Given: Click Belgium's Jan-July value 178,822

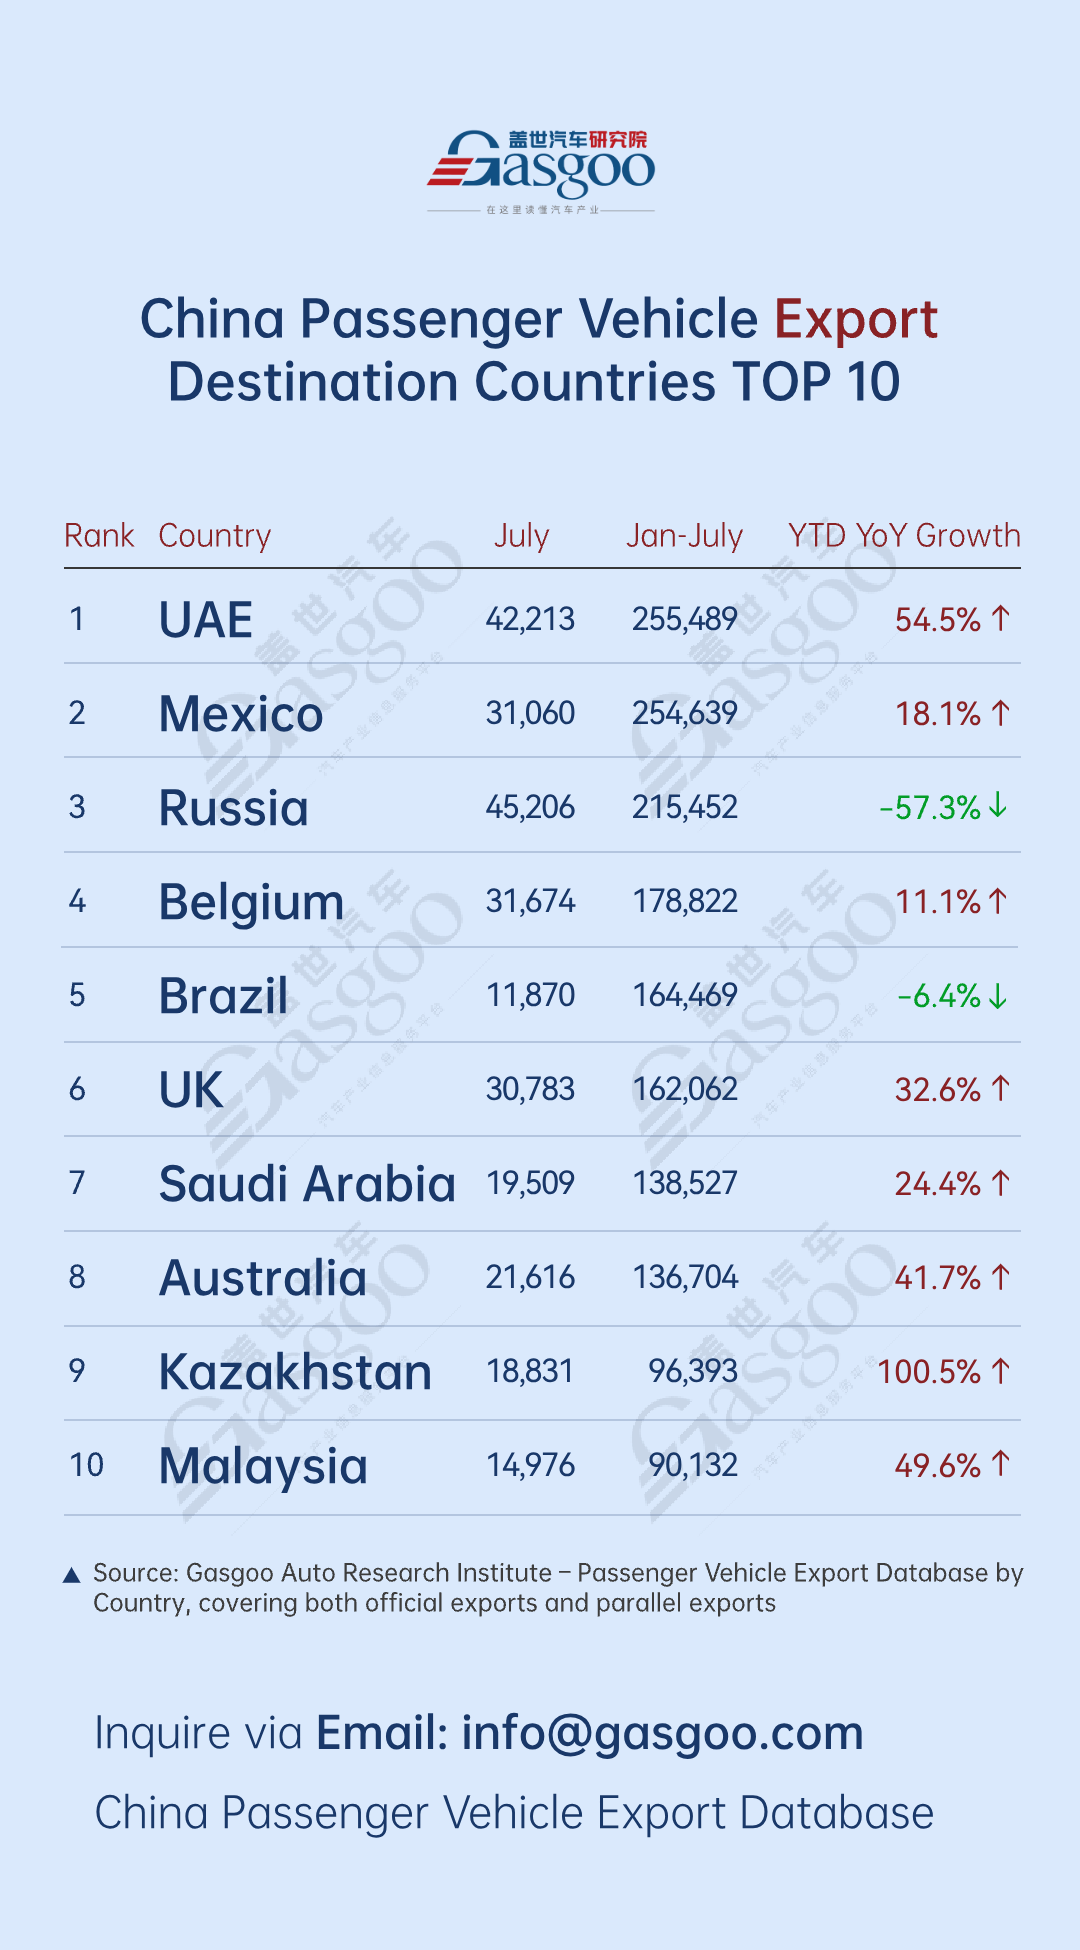Looking at the screenshot, I should [685, 901].
